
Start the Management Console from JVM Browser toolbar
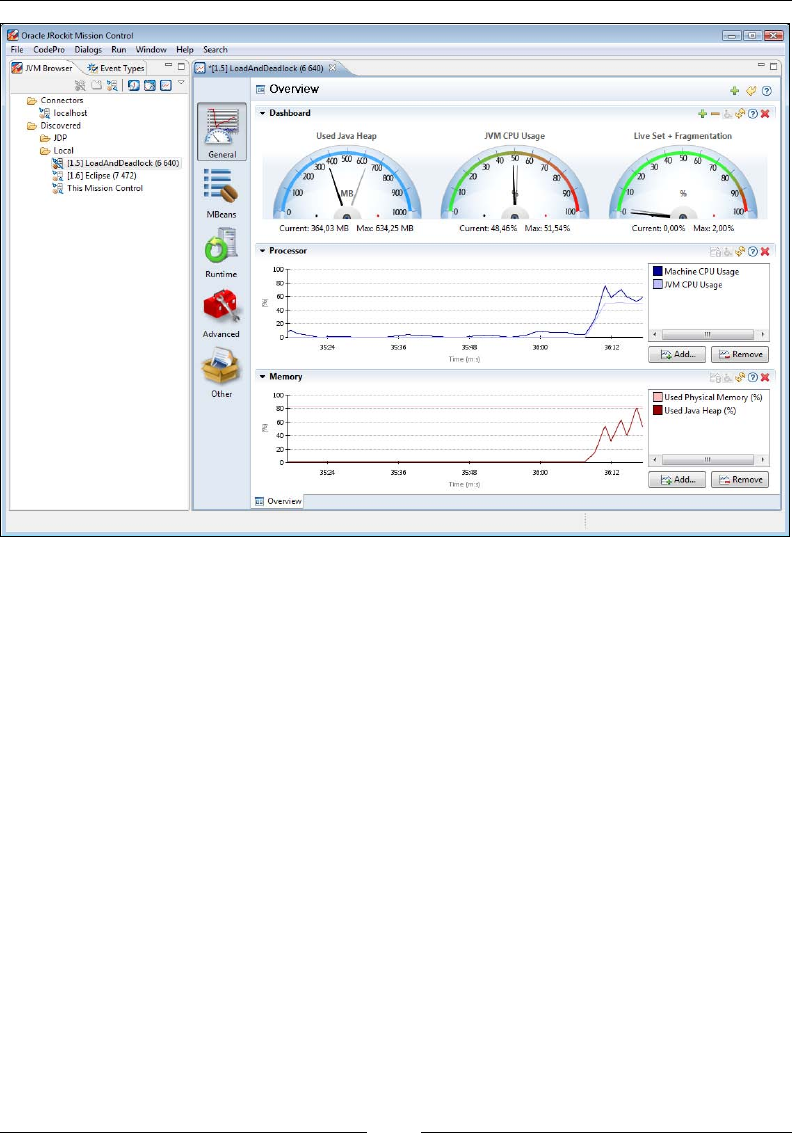133,85
